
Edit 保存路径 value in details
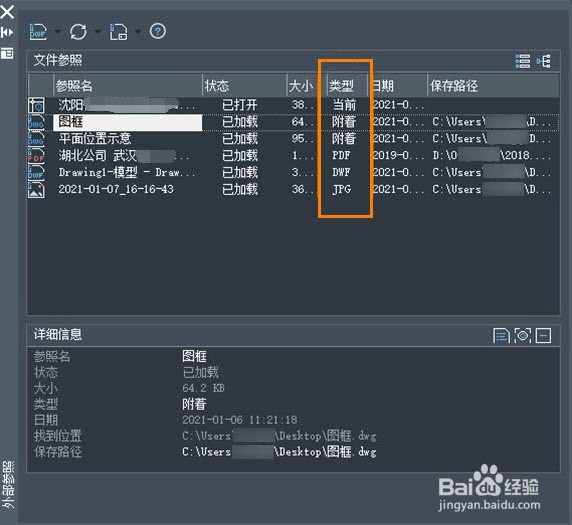[x=279, y=452]
